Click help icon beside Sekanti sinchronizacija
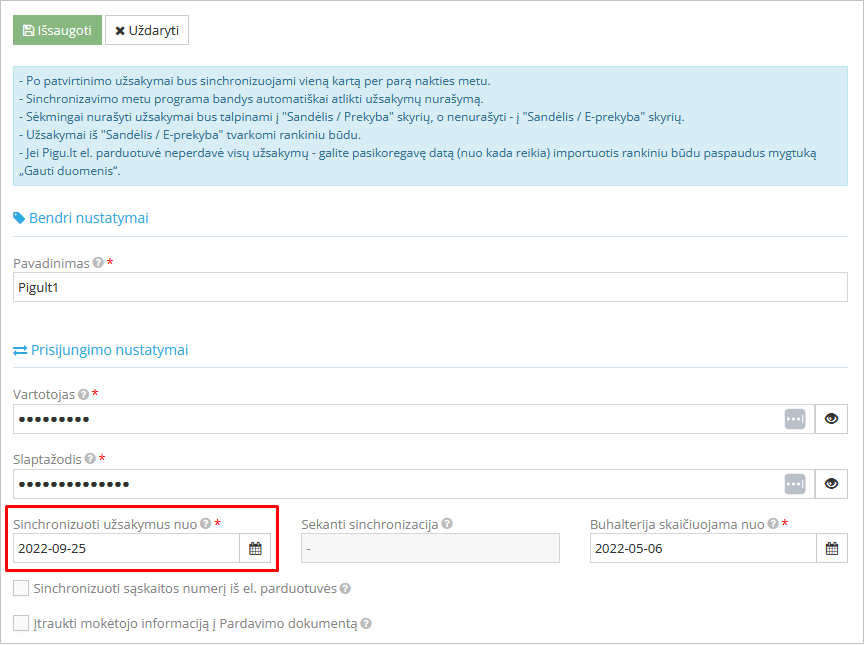864x645 pixels. (x=447, y=523)
